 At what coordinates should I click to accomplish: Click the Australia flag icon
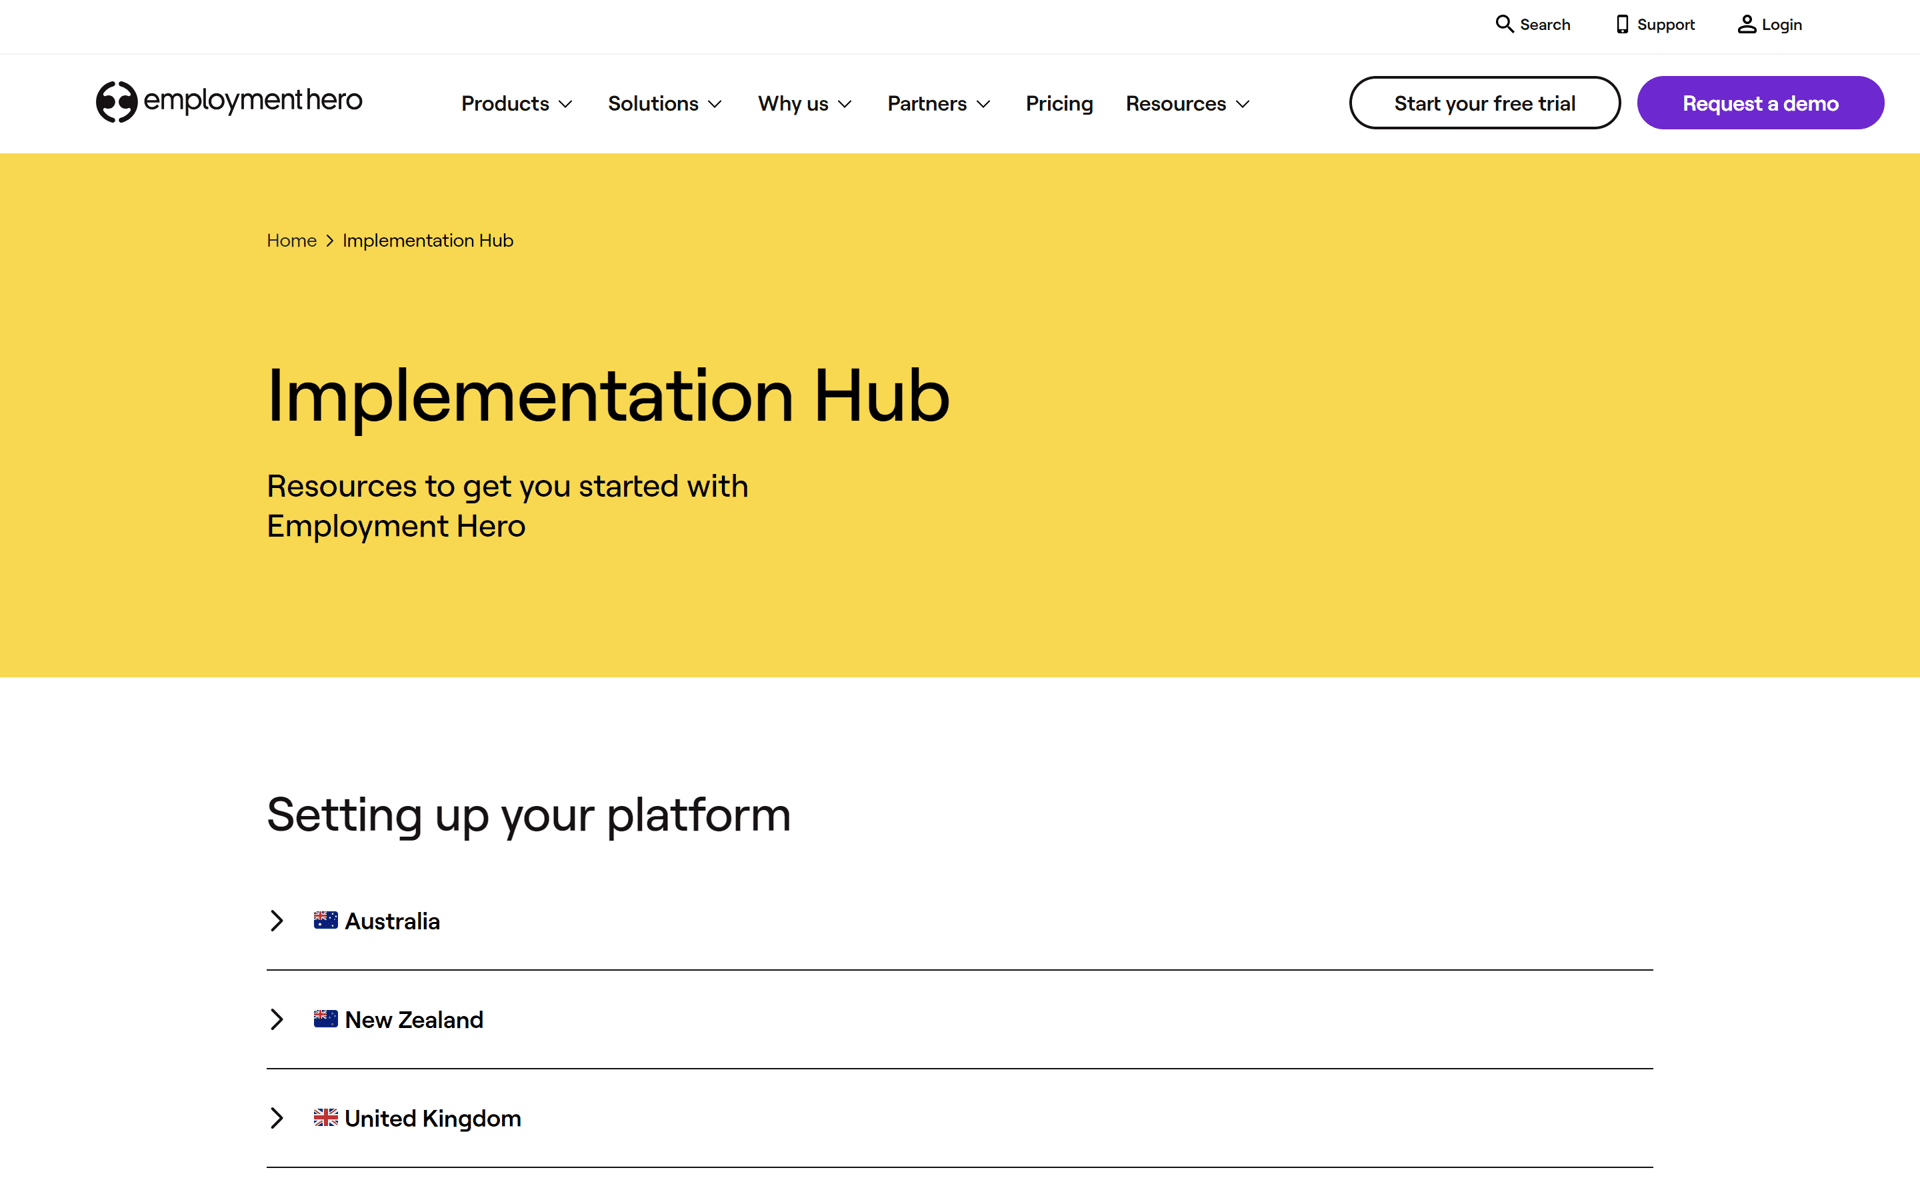(x=325, y=920)
